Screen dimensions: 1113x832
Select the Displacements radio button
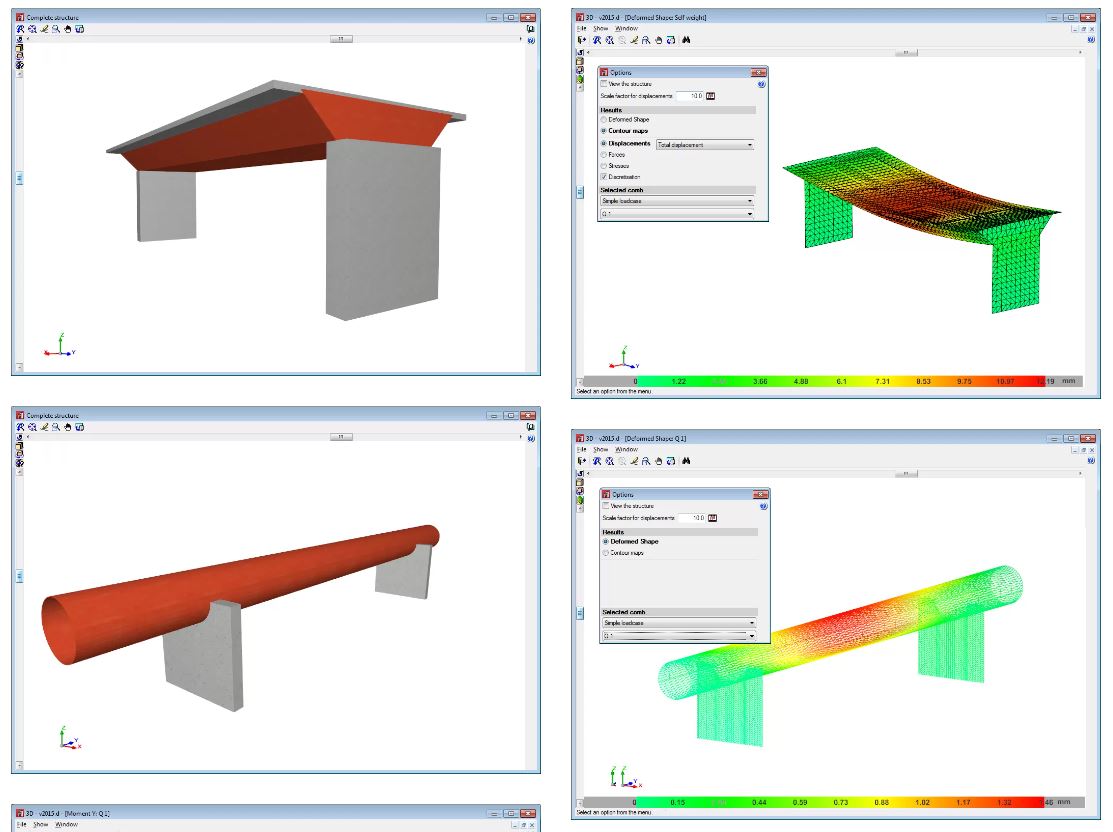pos(604,143)
